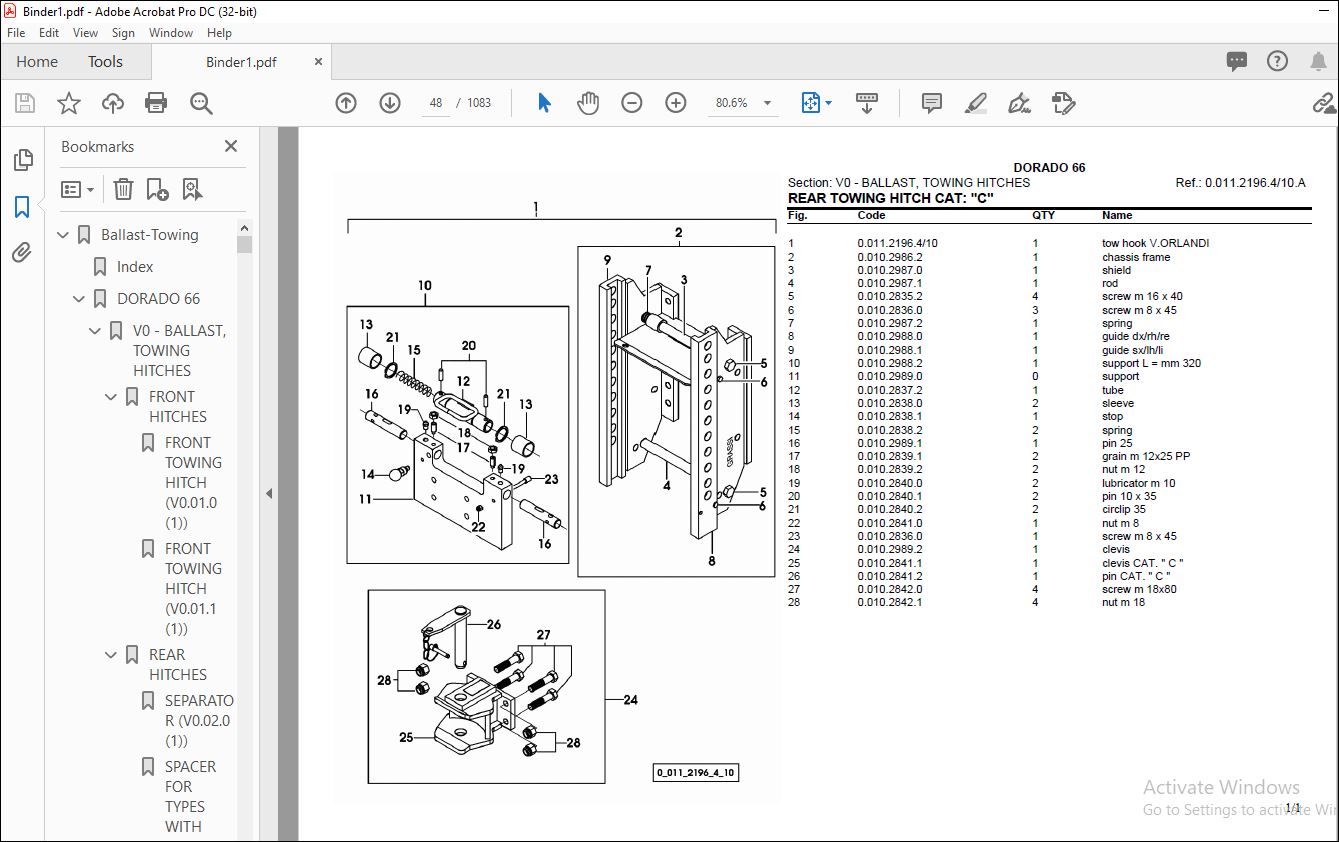The width and height of the screenshot is (1339, 842).
Task: Click the send file for review icon
Action: pyautogui.click(x=1064, y=103)
